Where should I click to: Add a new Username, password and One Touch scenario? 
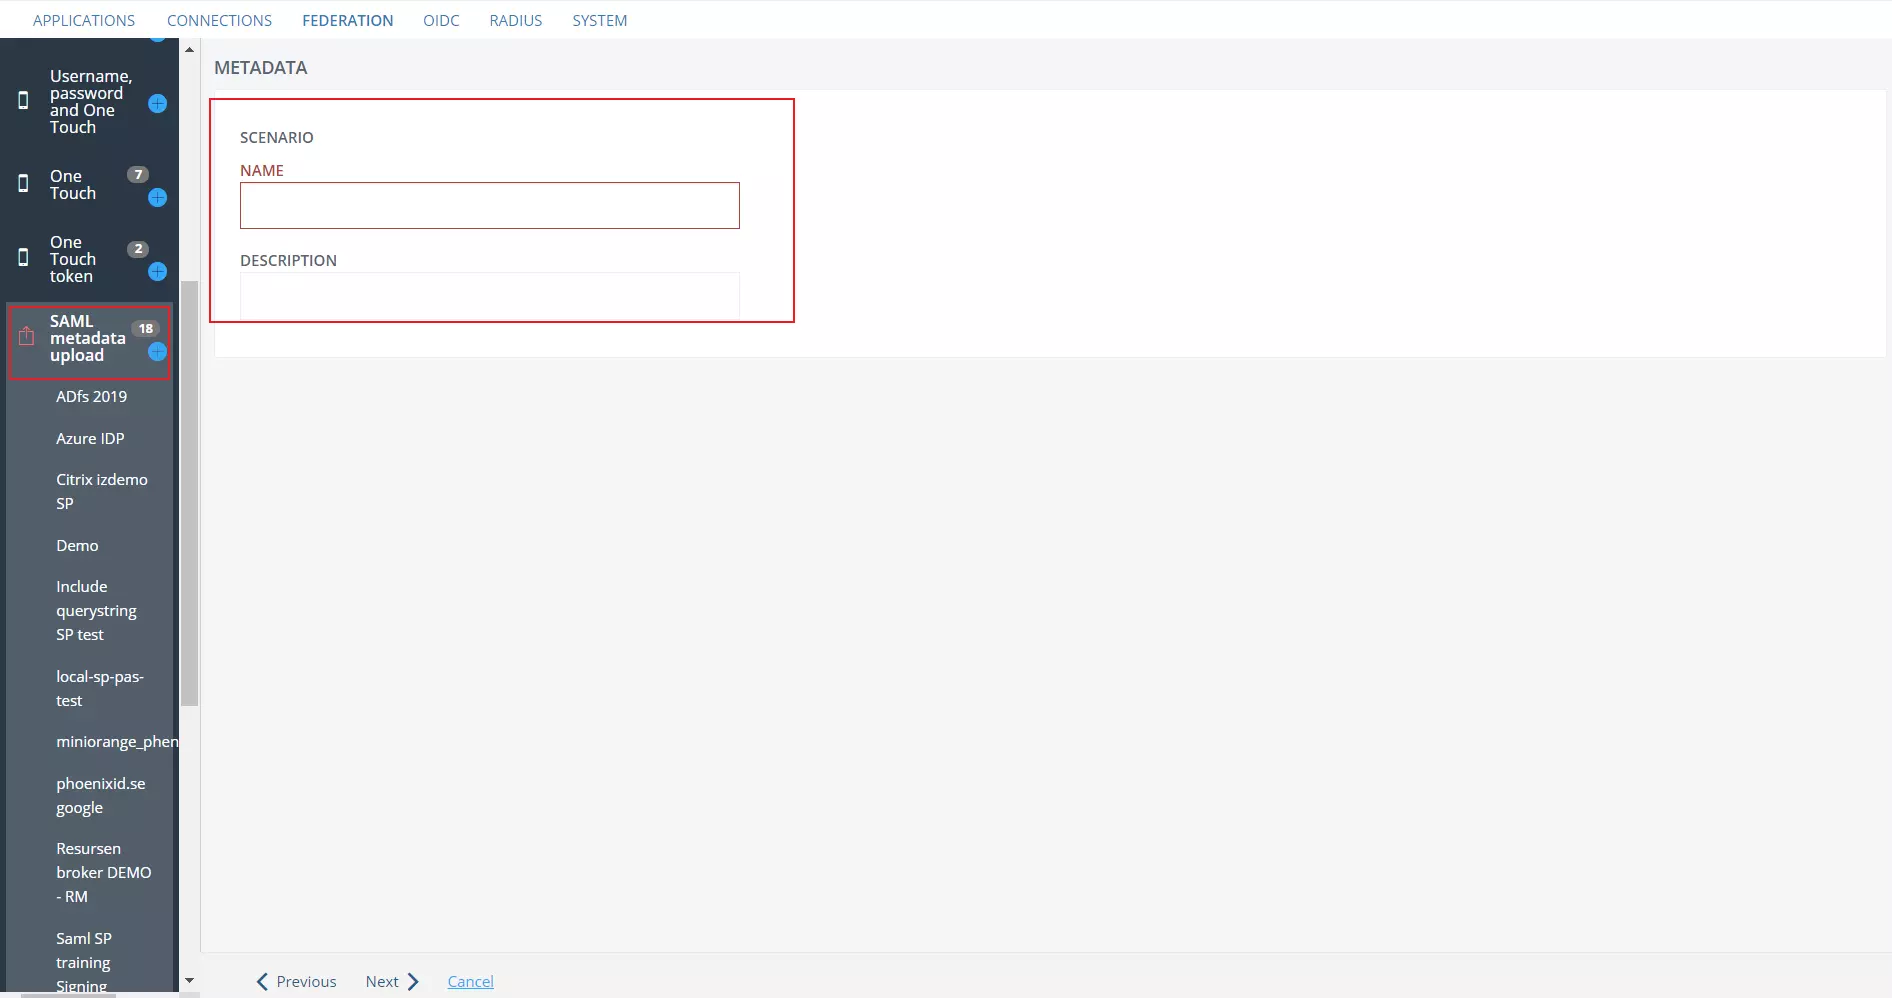point(157,103)
